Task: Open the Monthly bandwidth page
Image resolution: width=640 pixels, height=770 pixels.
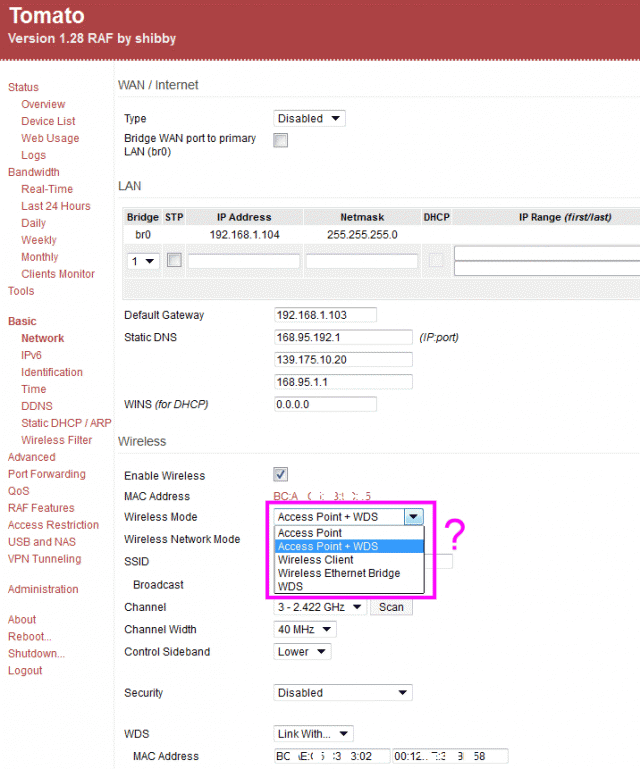Action: pos(40,257)
